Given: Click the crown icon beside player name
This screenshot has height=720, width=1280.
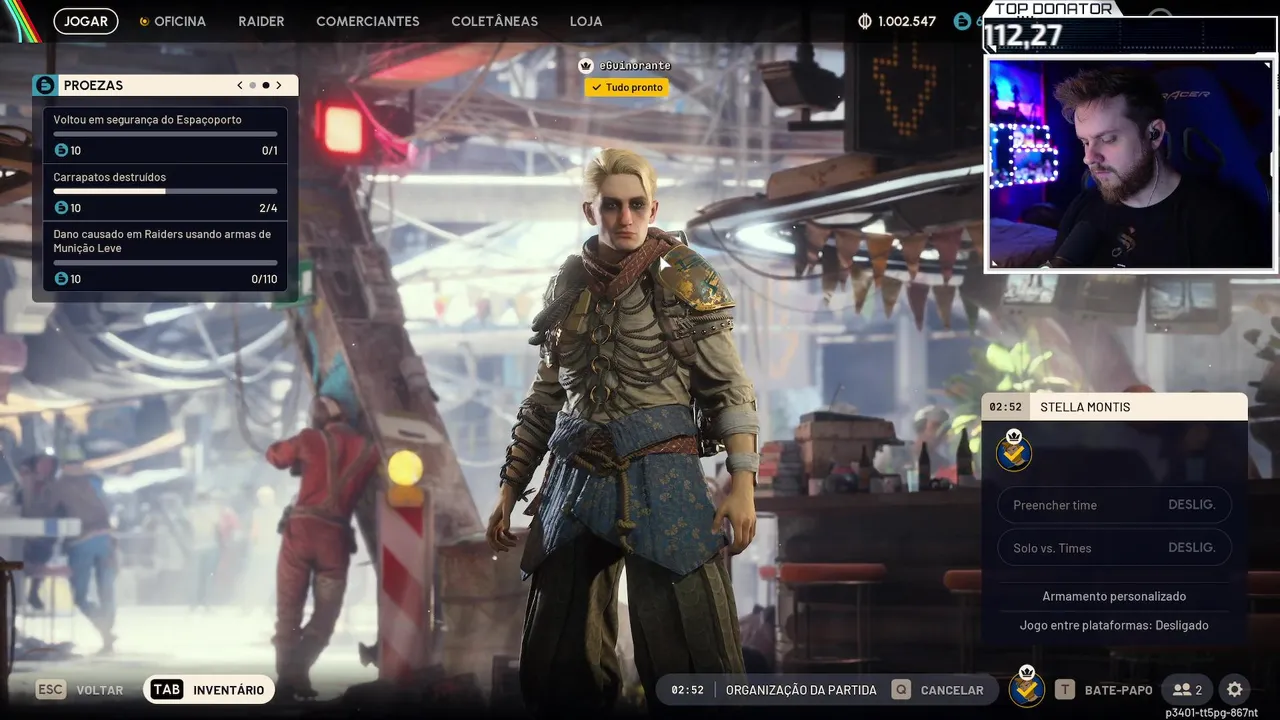Looking at the screenshot, I should pyautogui.click(x=586, y=65).
